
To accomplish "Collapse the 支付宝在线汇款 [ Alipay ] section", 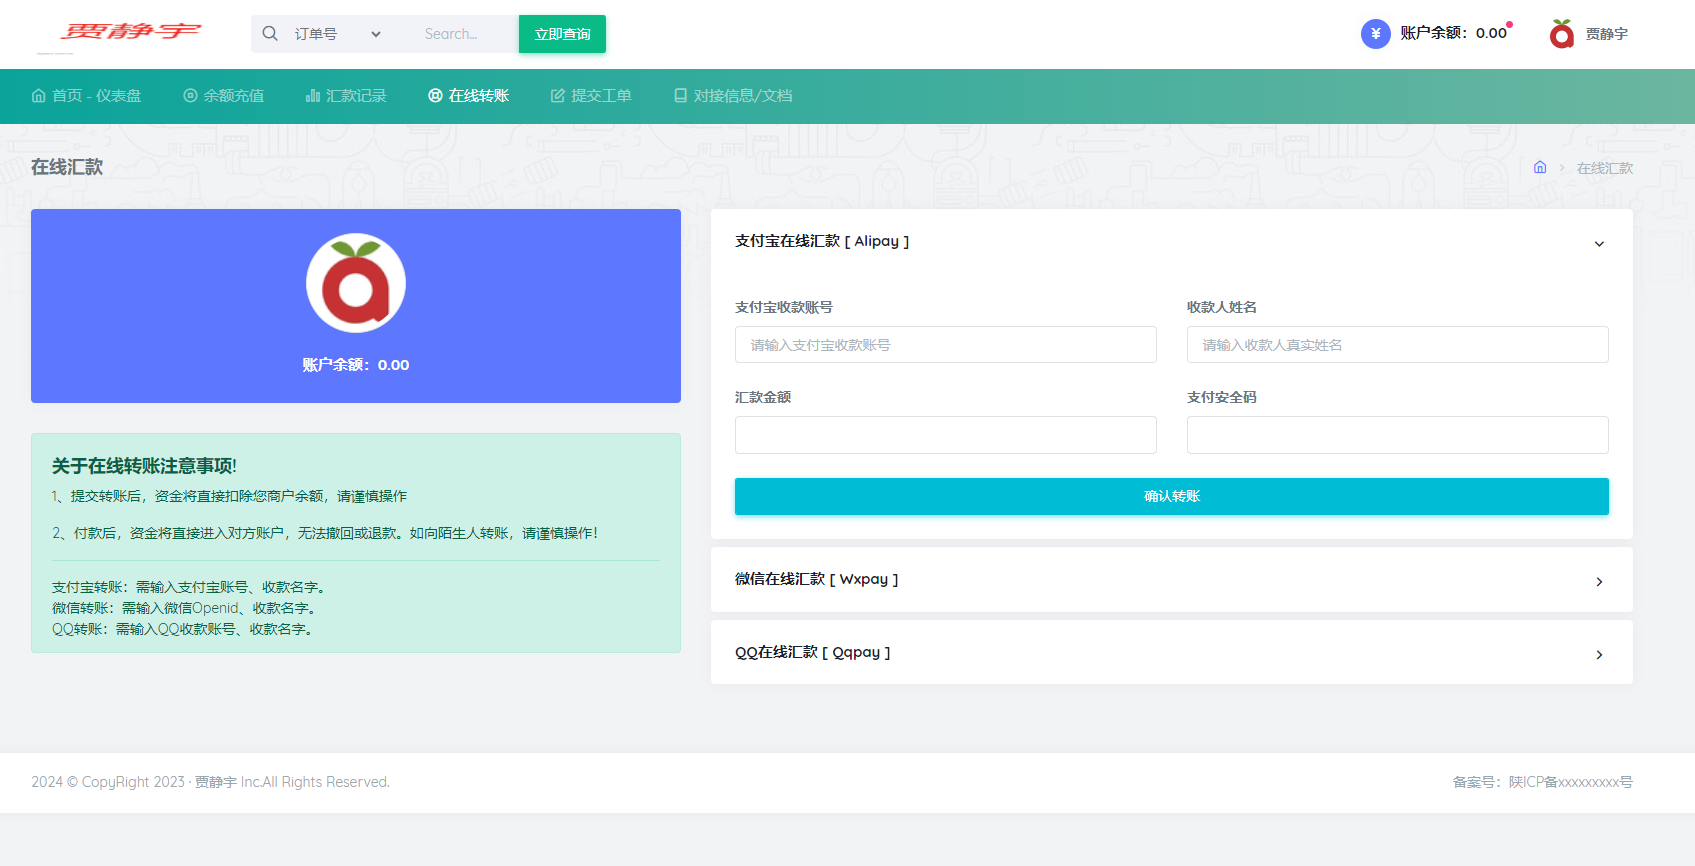I will [1172, 242].
